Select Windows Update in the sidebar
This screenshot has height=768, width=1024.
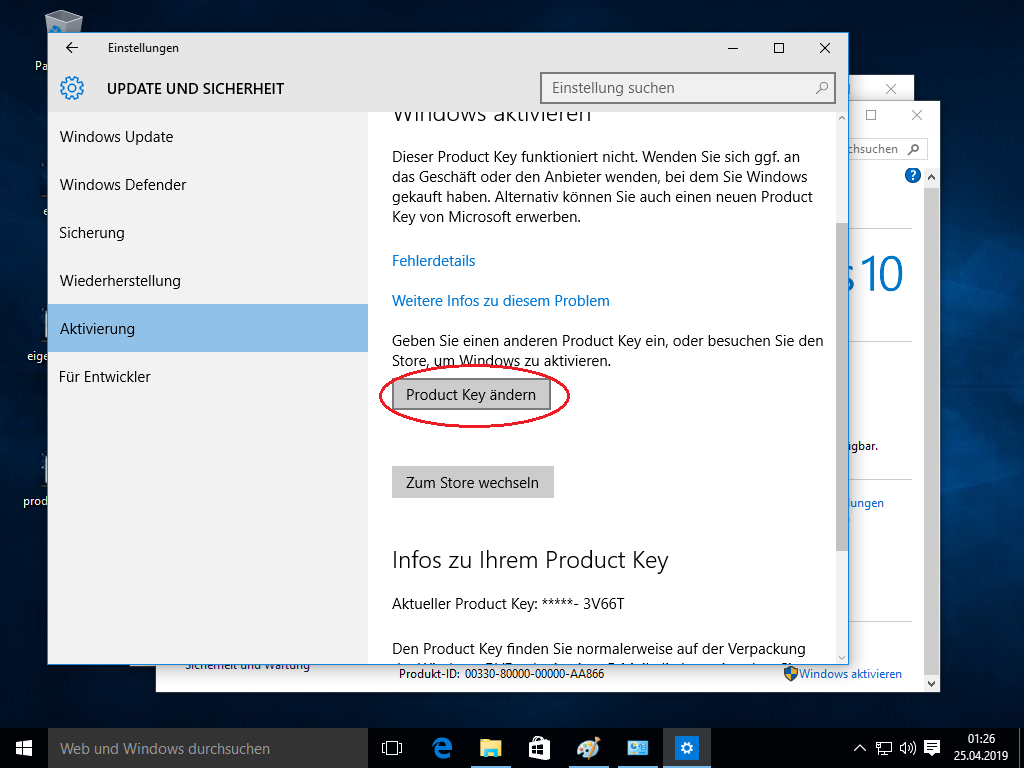click(x=115, y=137)
